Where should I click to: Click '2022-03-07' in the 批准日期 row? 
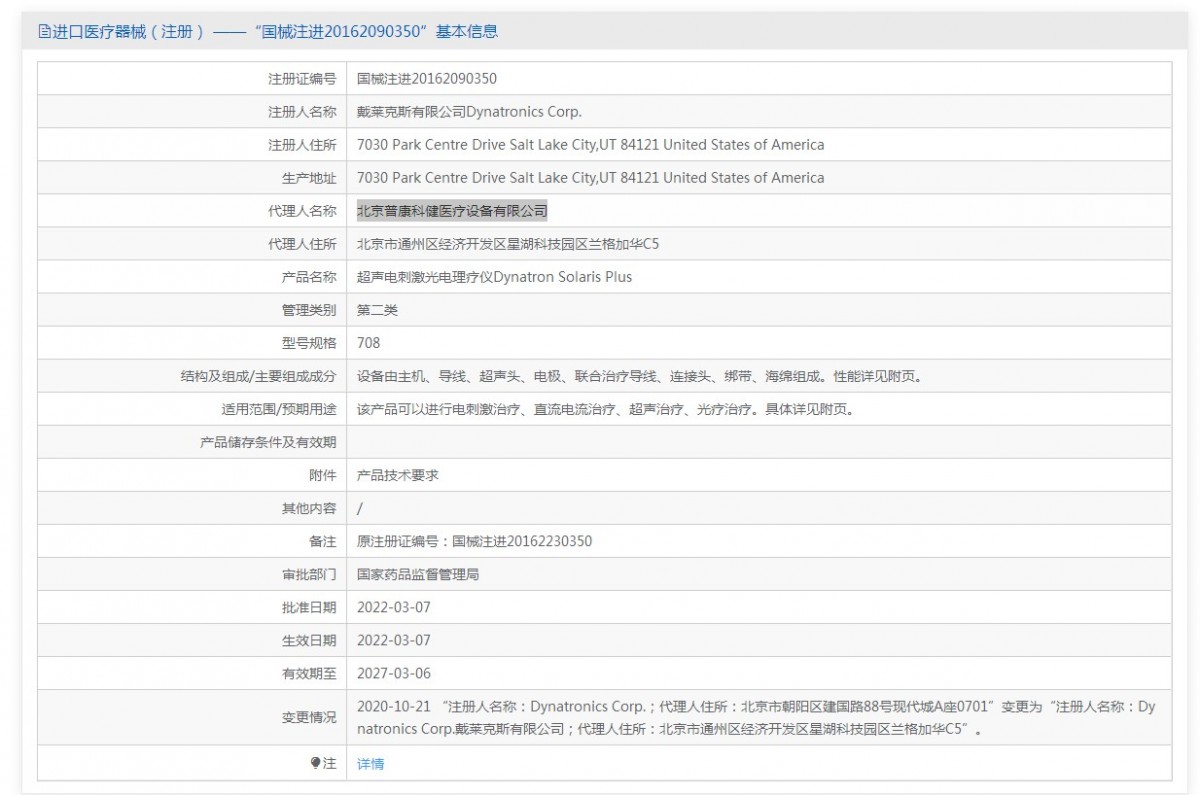pos(394,607)
